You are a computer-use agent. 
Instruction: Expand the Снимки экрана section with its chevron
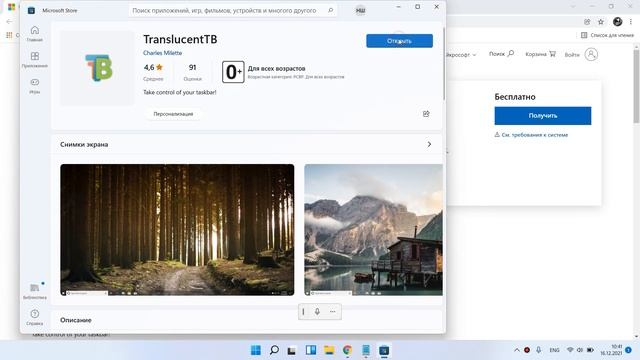[429, 144]
